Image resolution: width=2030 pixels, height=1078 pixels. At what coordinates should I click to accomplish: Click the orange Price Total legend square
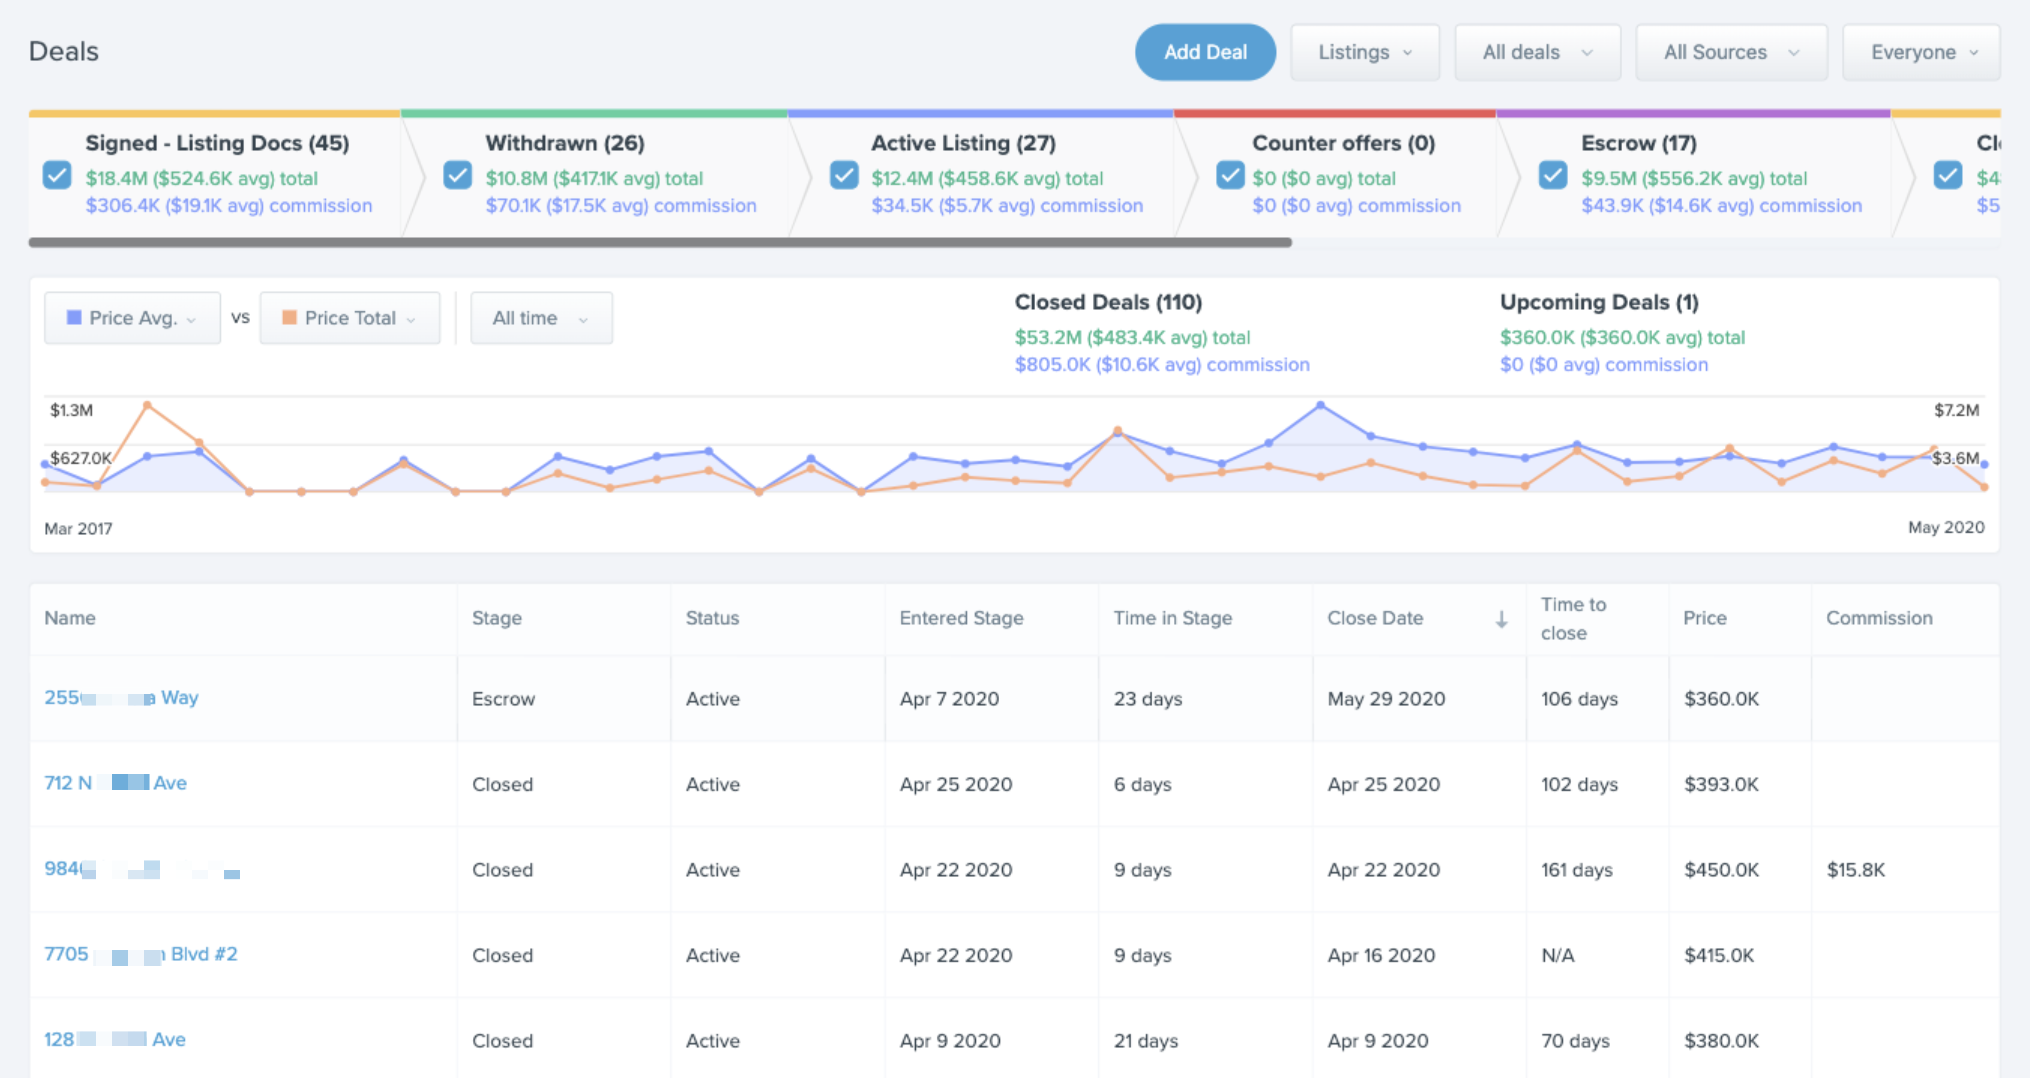[289, 317]
